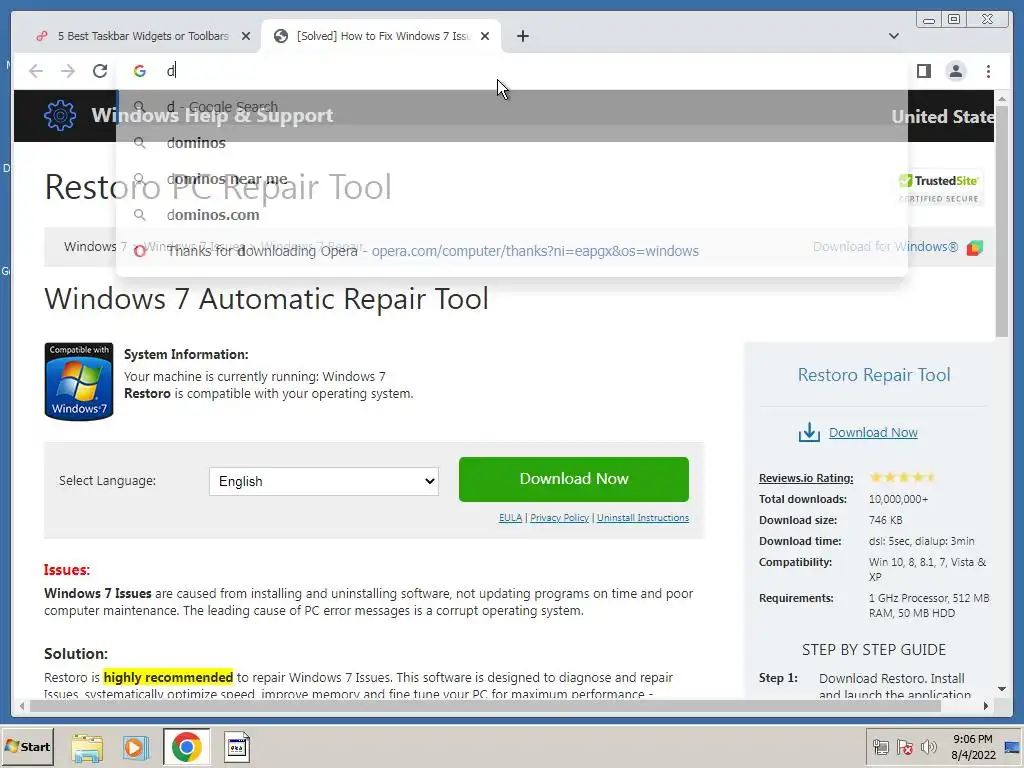Open Chrome three-dot menu

(988, 71)
